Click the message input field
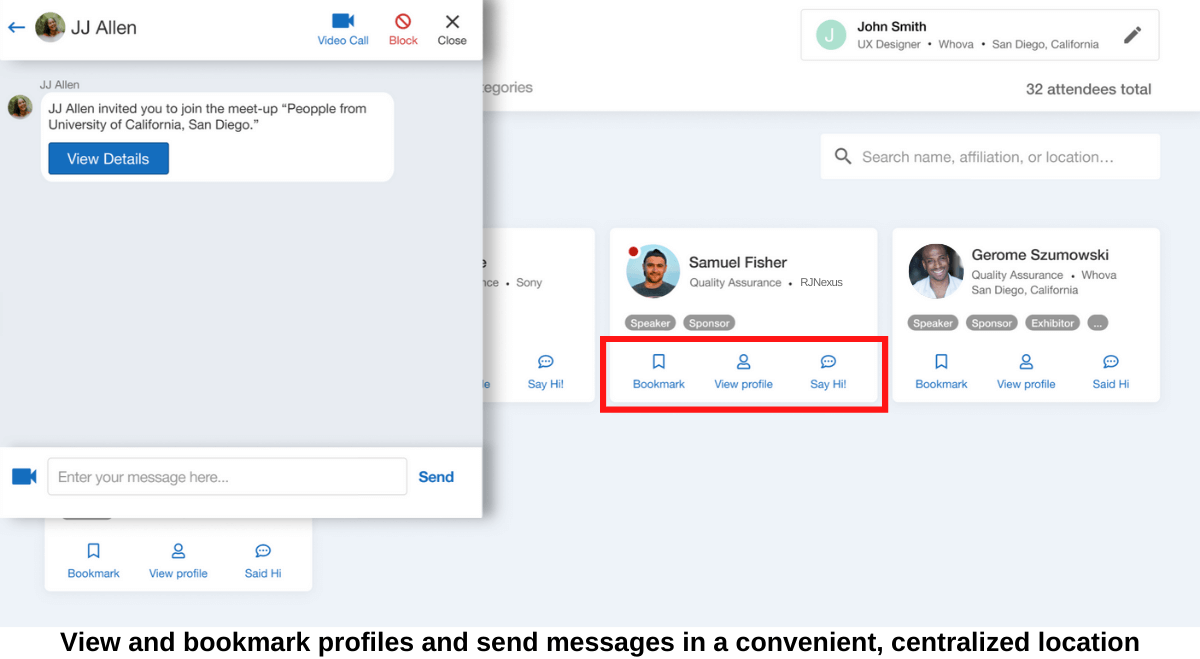Image resolution: width=1200 pixels, height=659 pixels. point(227,477)
